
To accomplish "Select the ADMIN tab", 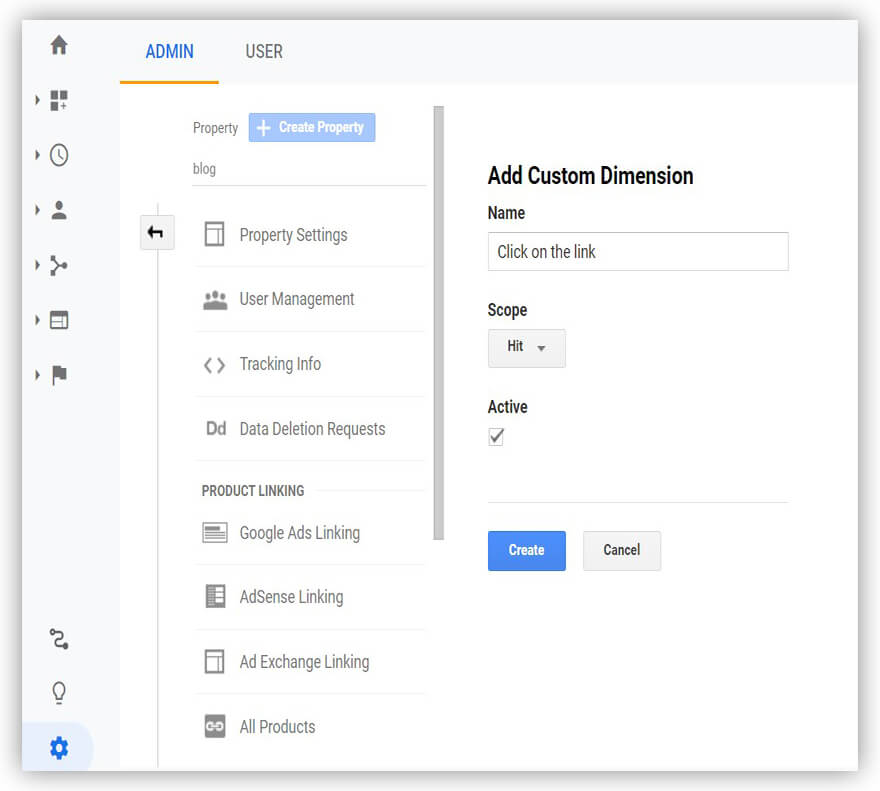I will click(168, 52).
